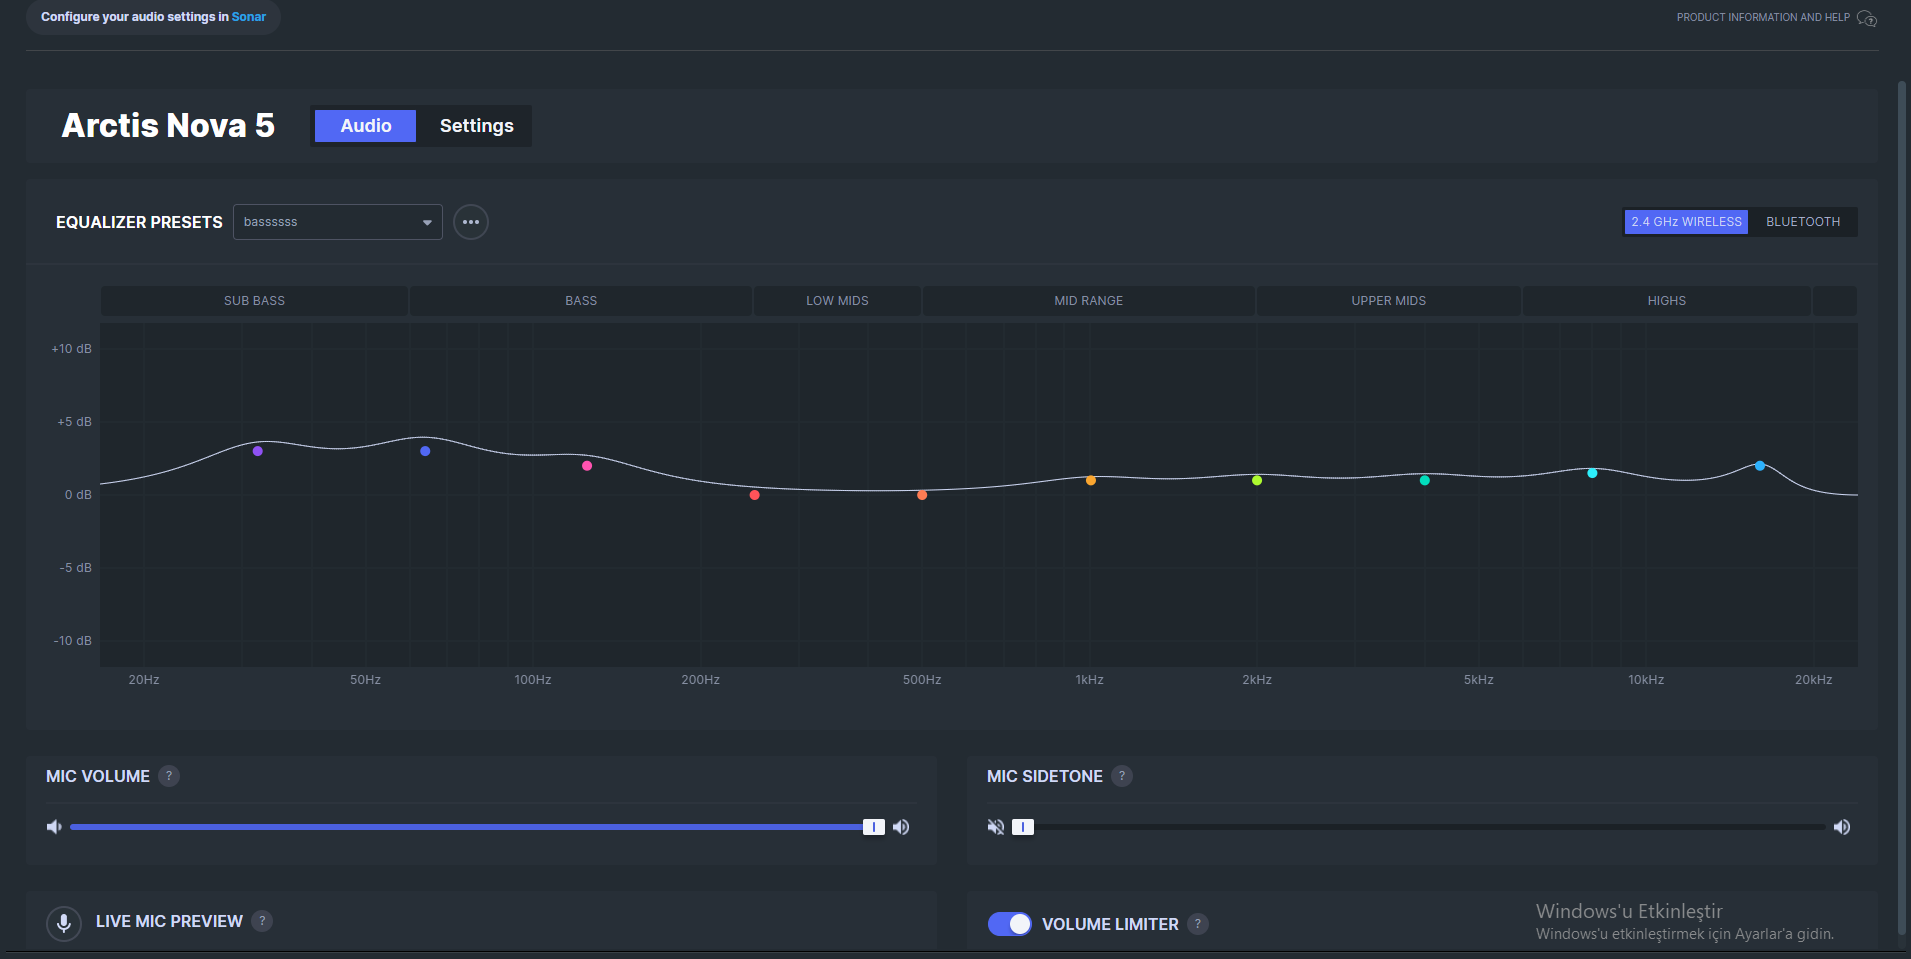
Task: Click the Mic Sidetone help question mark
Action: 1122,776
